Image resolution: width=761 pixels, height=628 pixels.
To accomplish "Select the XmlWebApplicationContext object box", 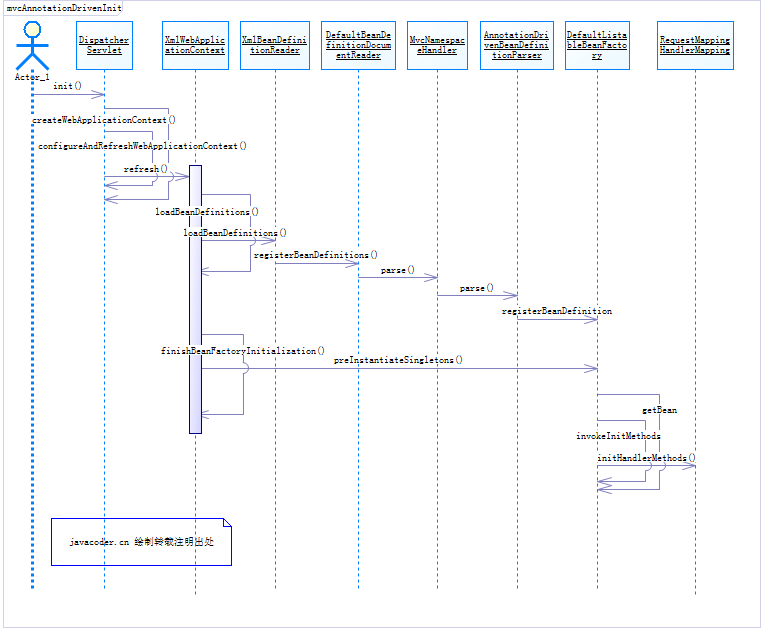I will pos(195,45).
